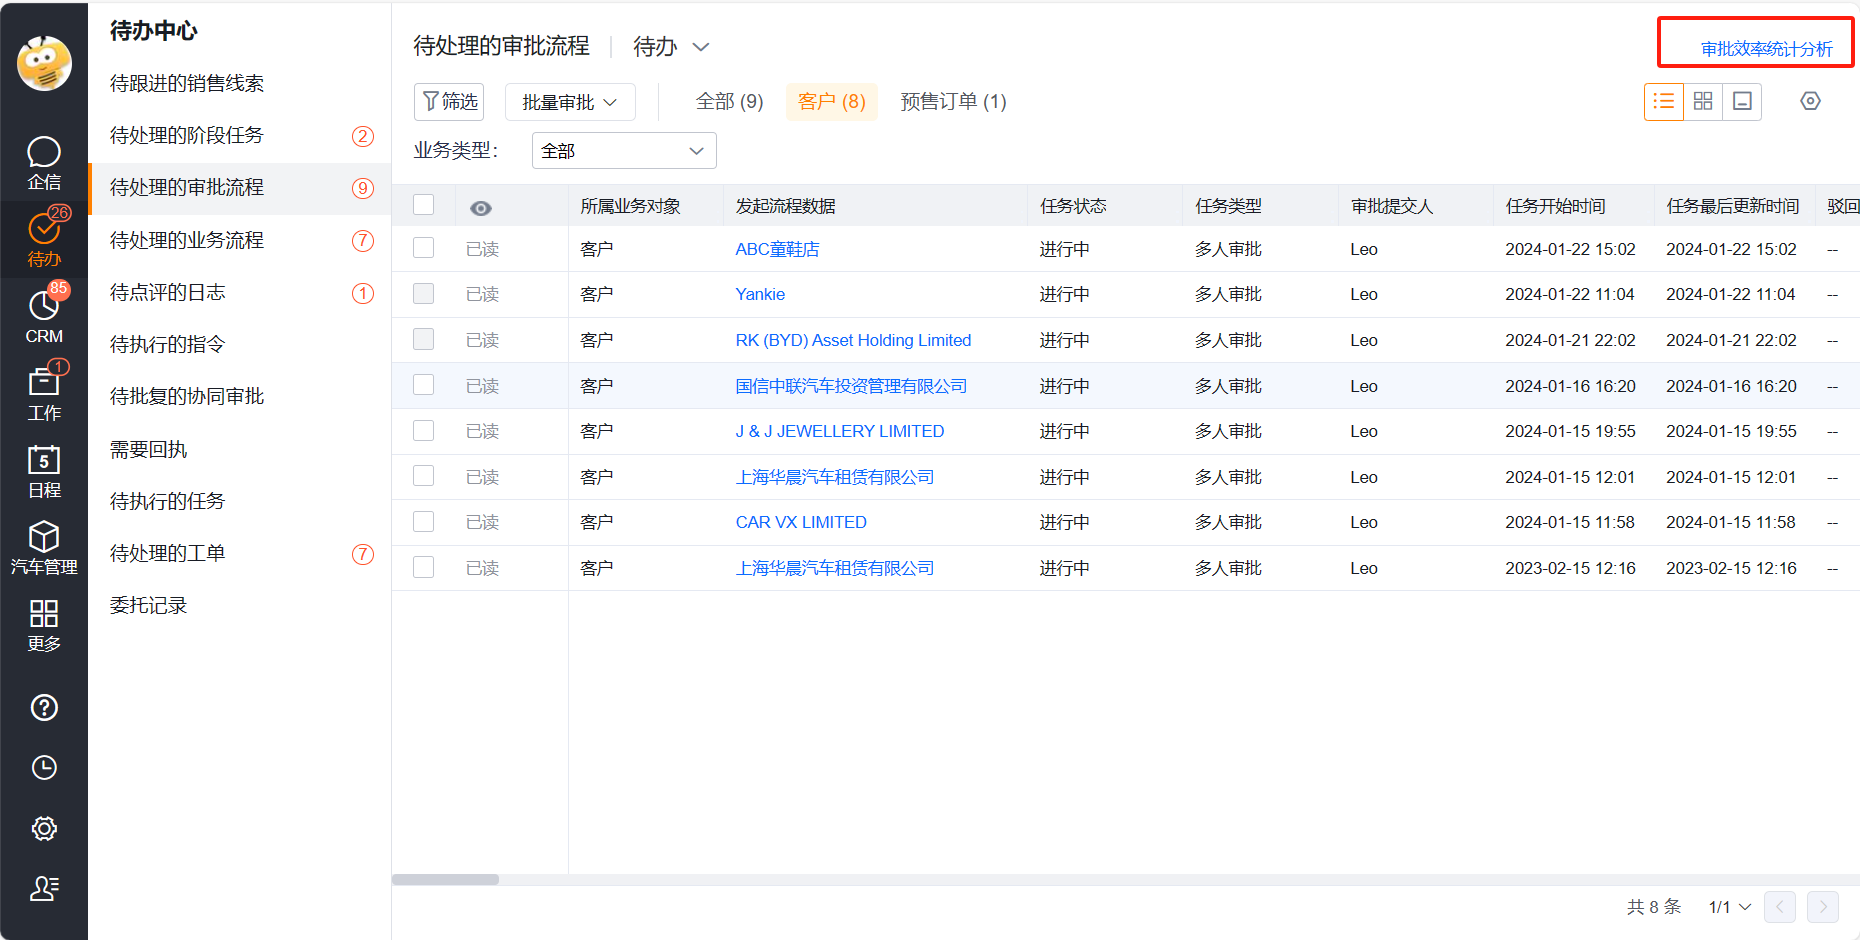Screen dimensions: 1860x940
Task: Select the 全部 (9) tab
Action: [x=729, y=102]
